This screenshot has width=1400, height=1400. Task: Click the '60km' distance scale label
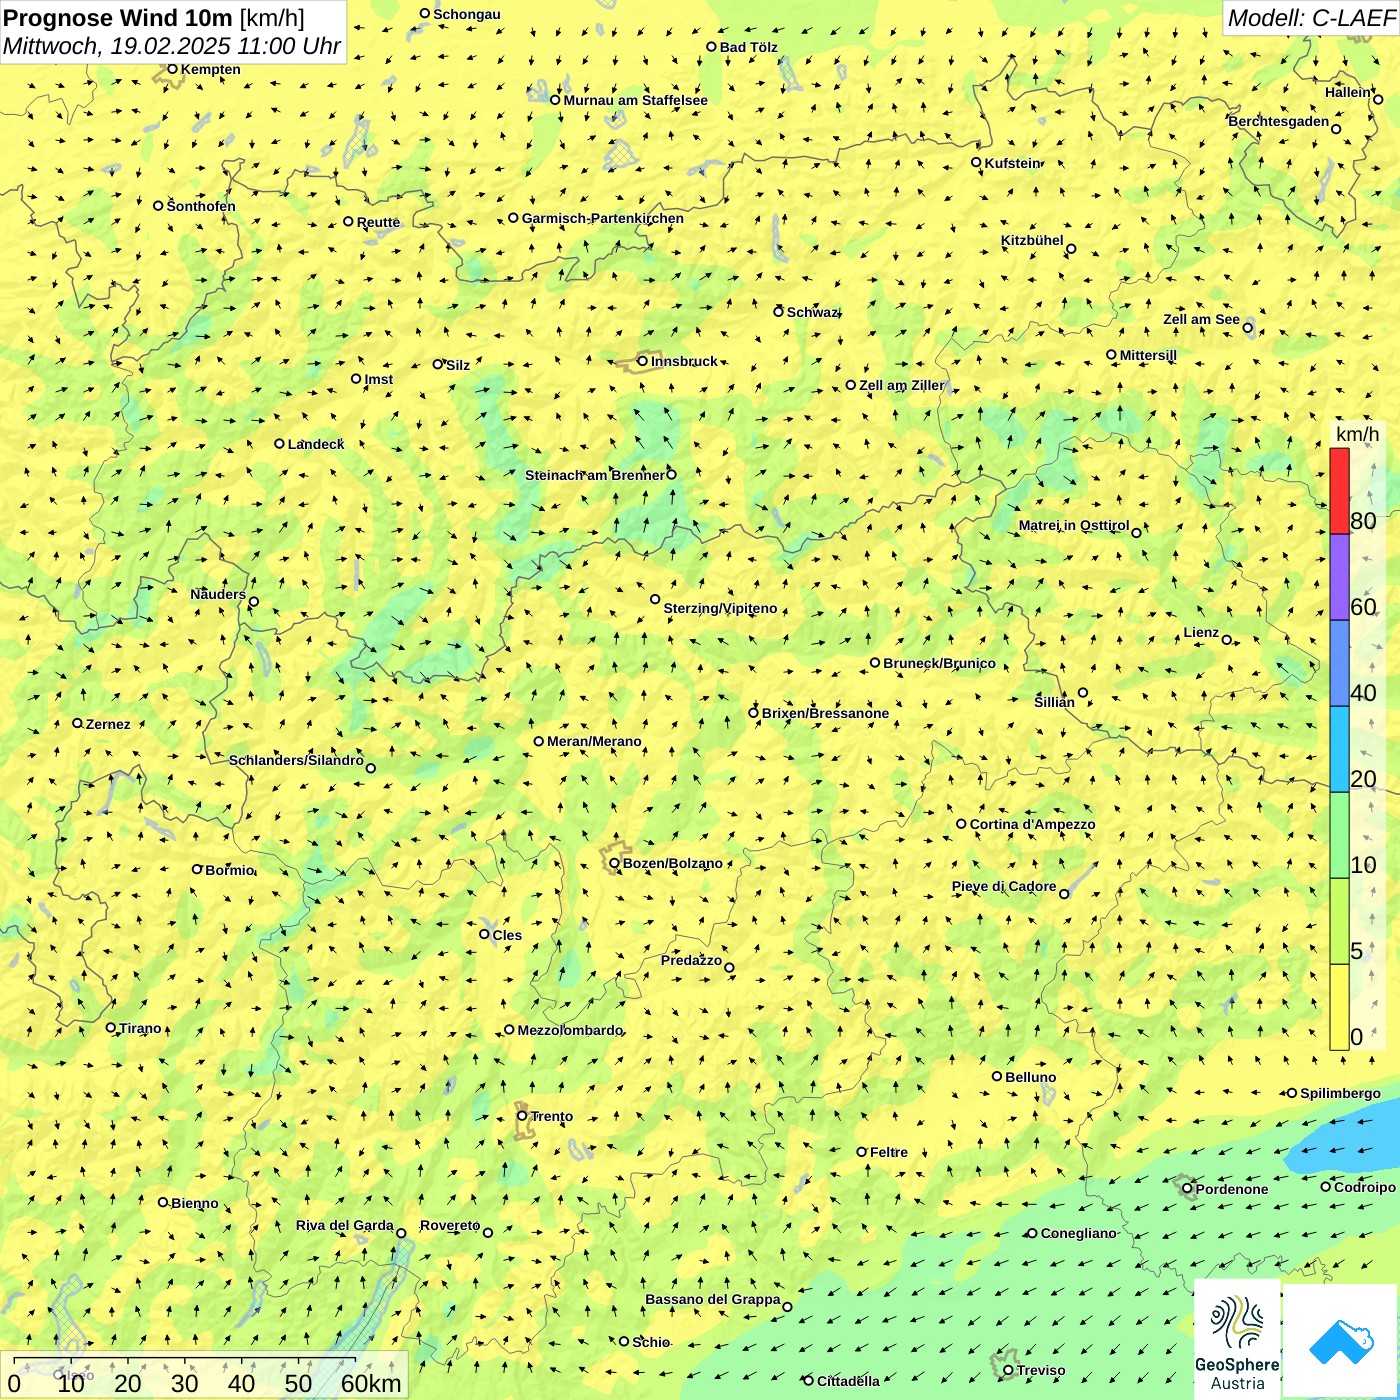371,1383
